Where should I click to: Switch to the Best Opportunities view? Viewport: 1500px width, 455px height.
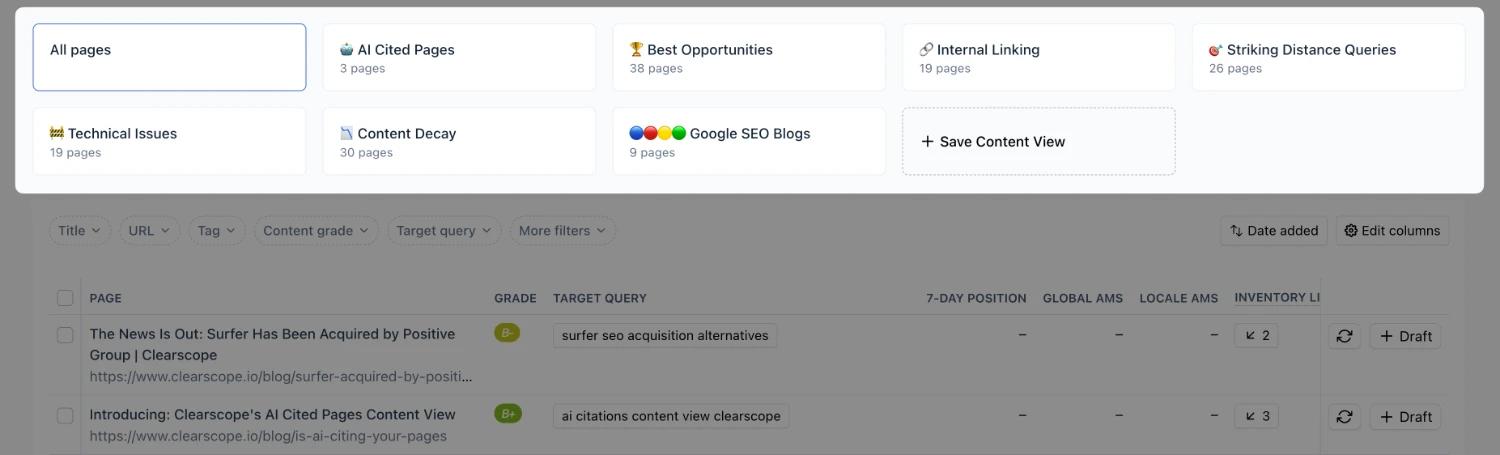749,57
